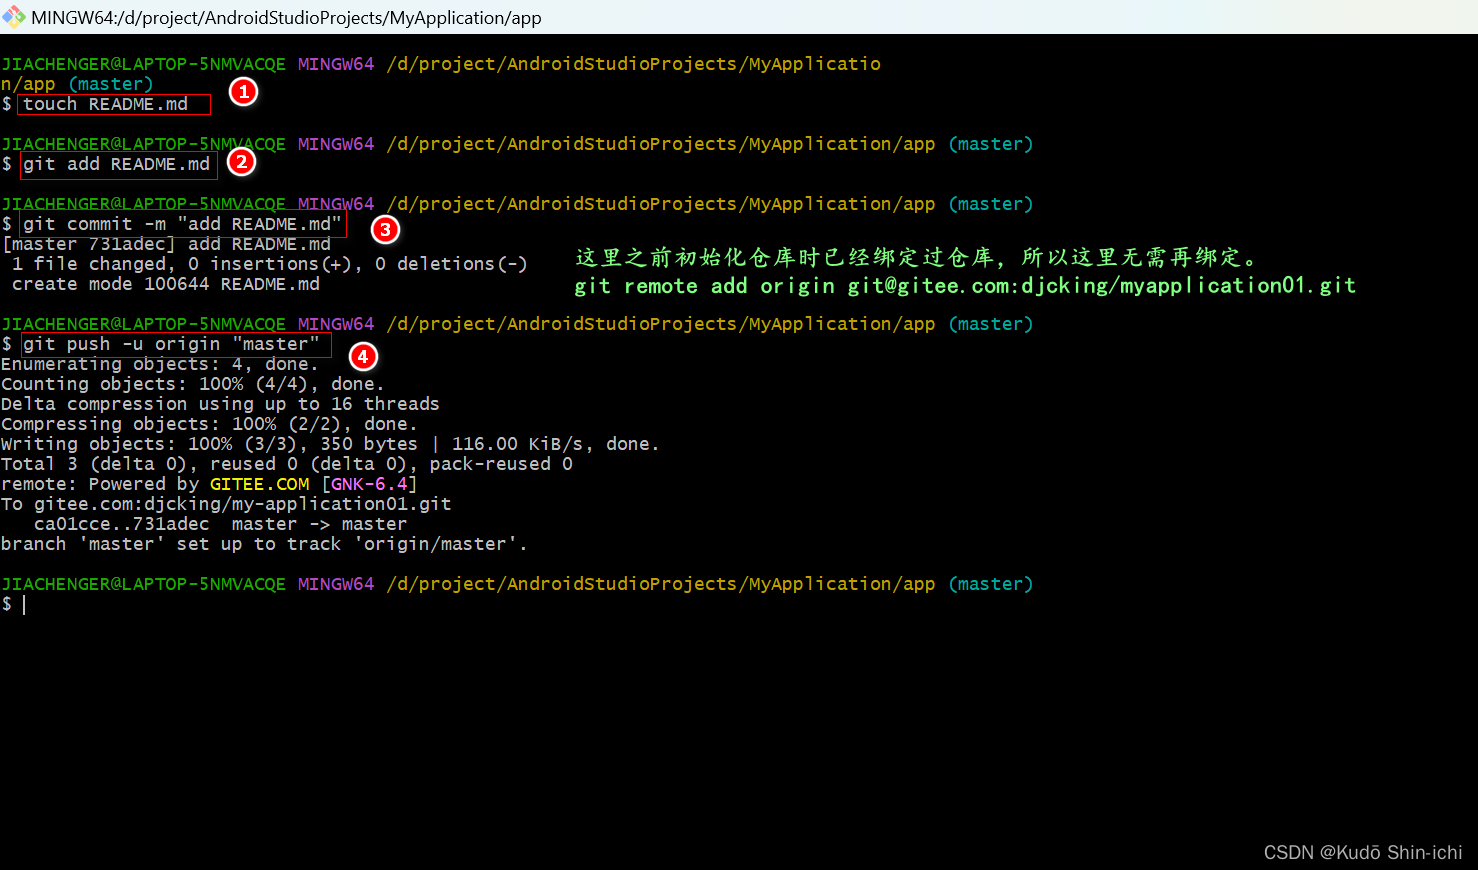
Task: Place cursor at the blinking terminal prompt
Action: [23, 603]
